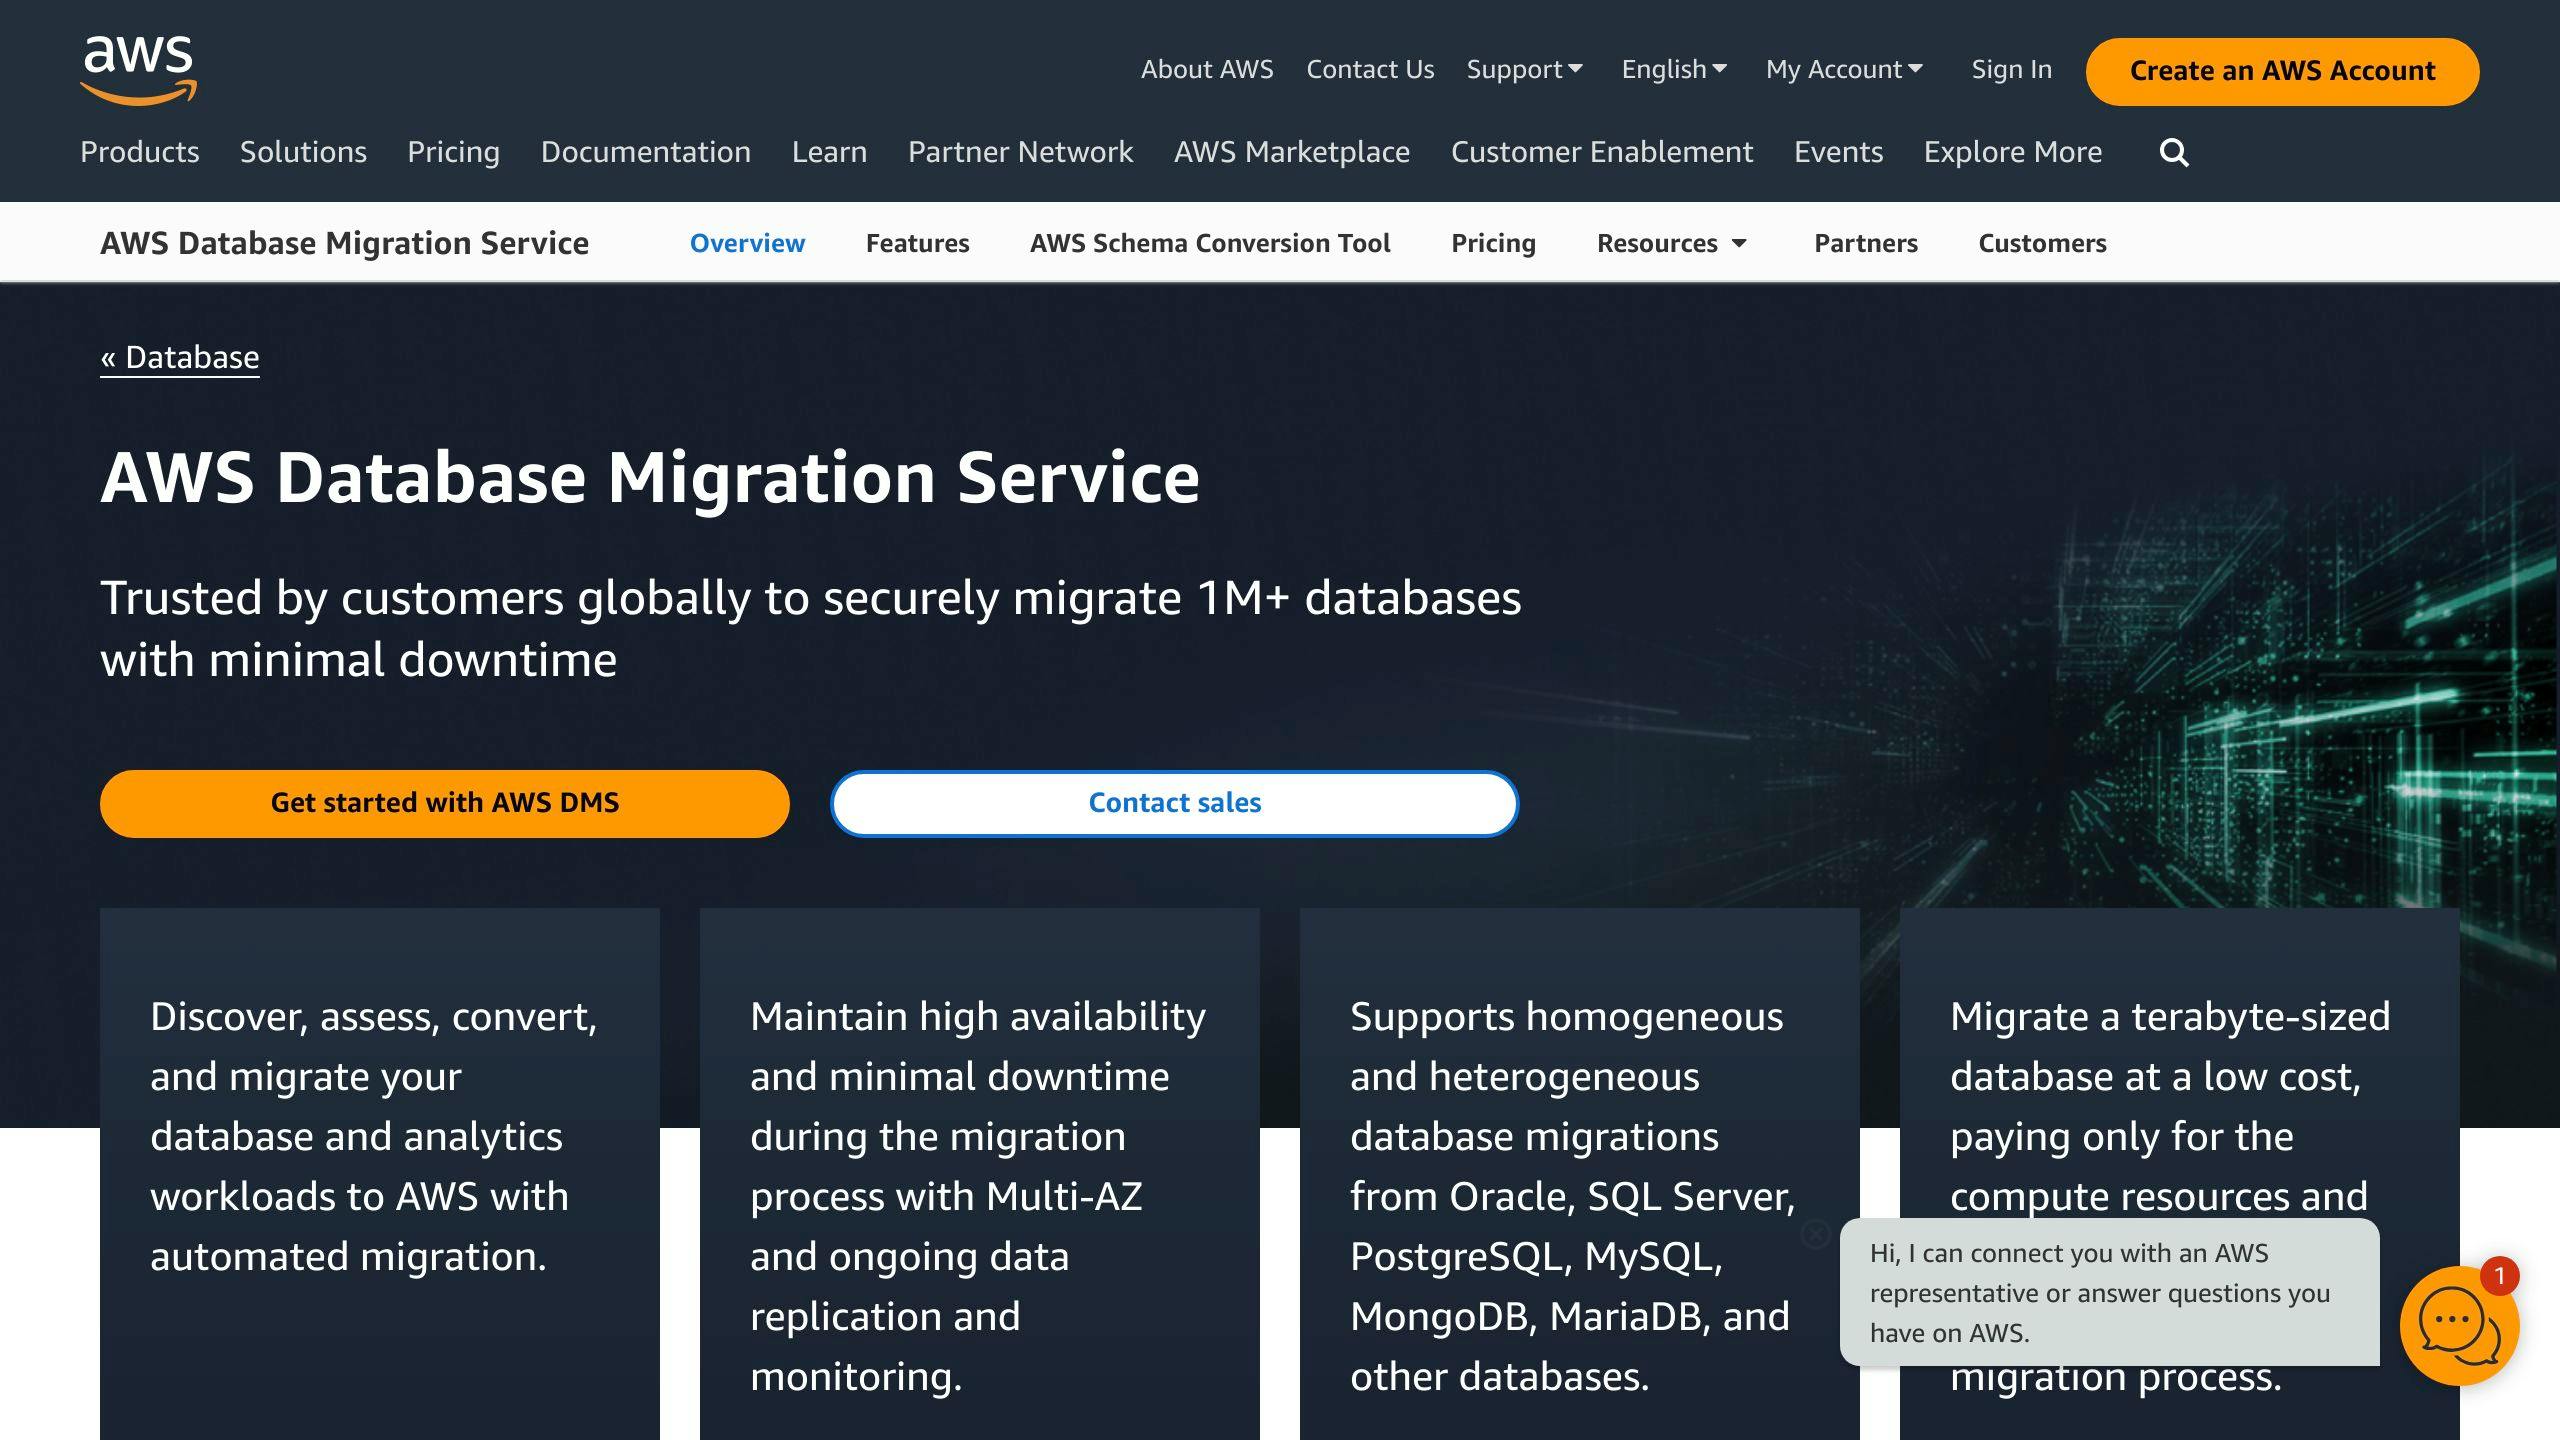The width and height of the screenshot is (2560, 1440).
Task: Click the AWS Database Migration Service subnav title
Action: click(x=344, y=243)
